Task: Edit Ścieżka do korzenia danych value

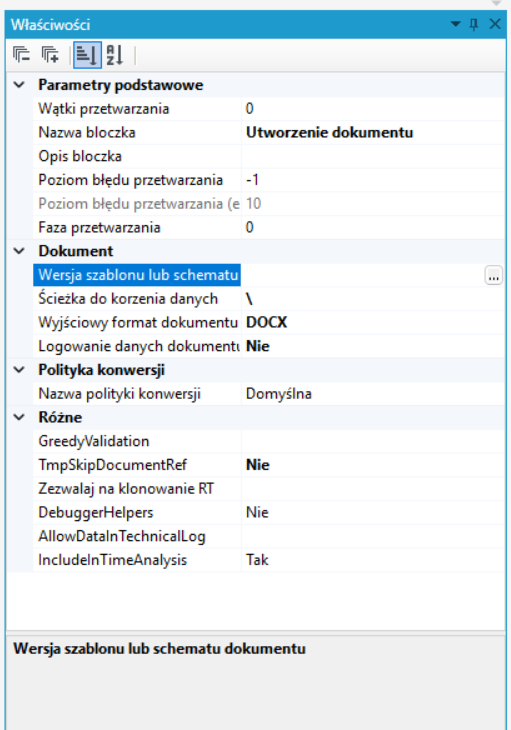Action: click(373, 298)
